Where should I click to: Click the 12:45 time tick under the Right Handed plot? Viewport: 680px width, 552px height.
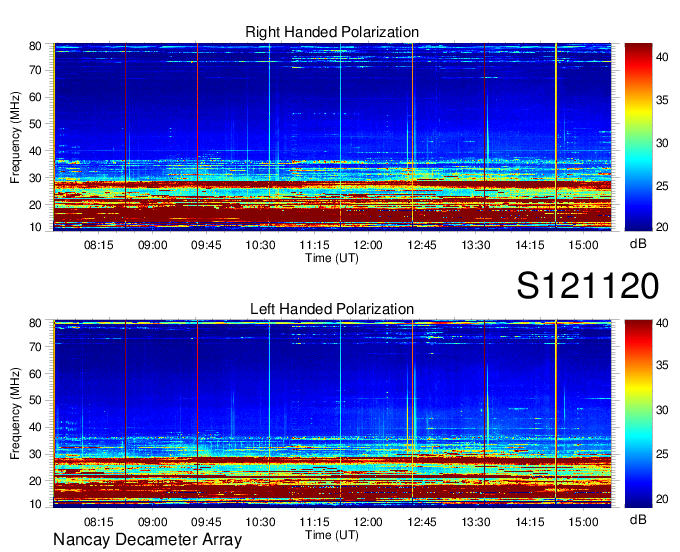(x=422, y=245)
